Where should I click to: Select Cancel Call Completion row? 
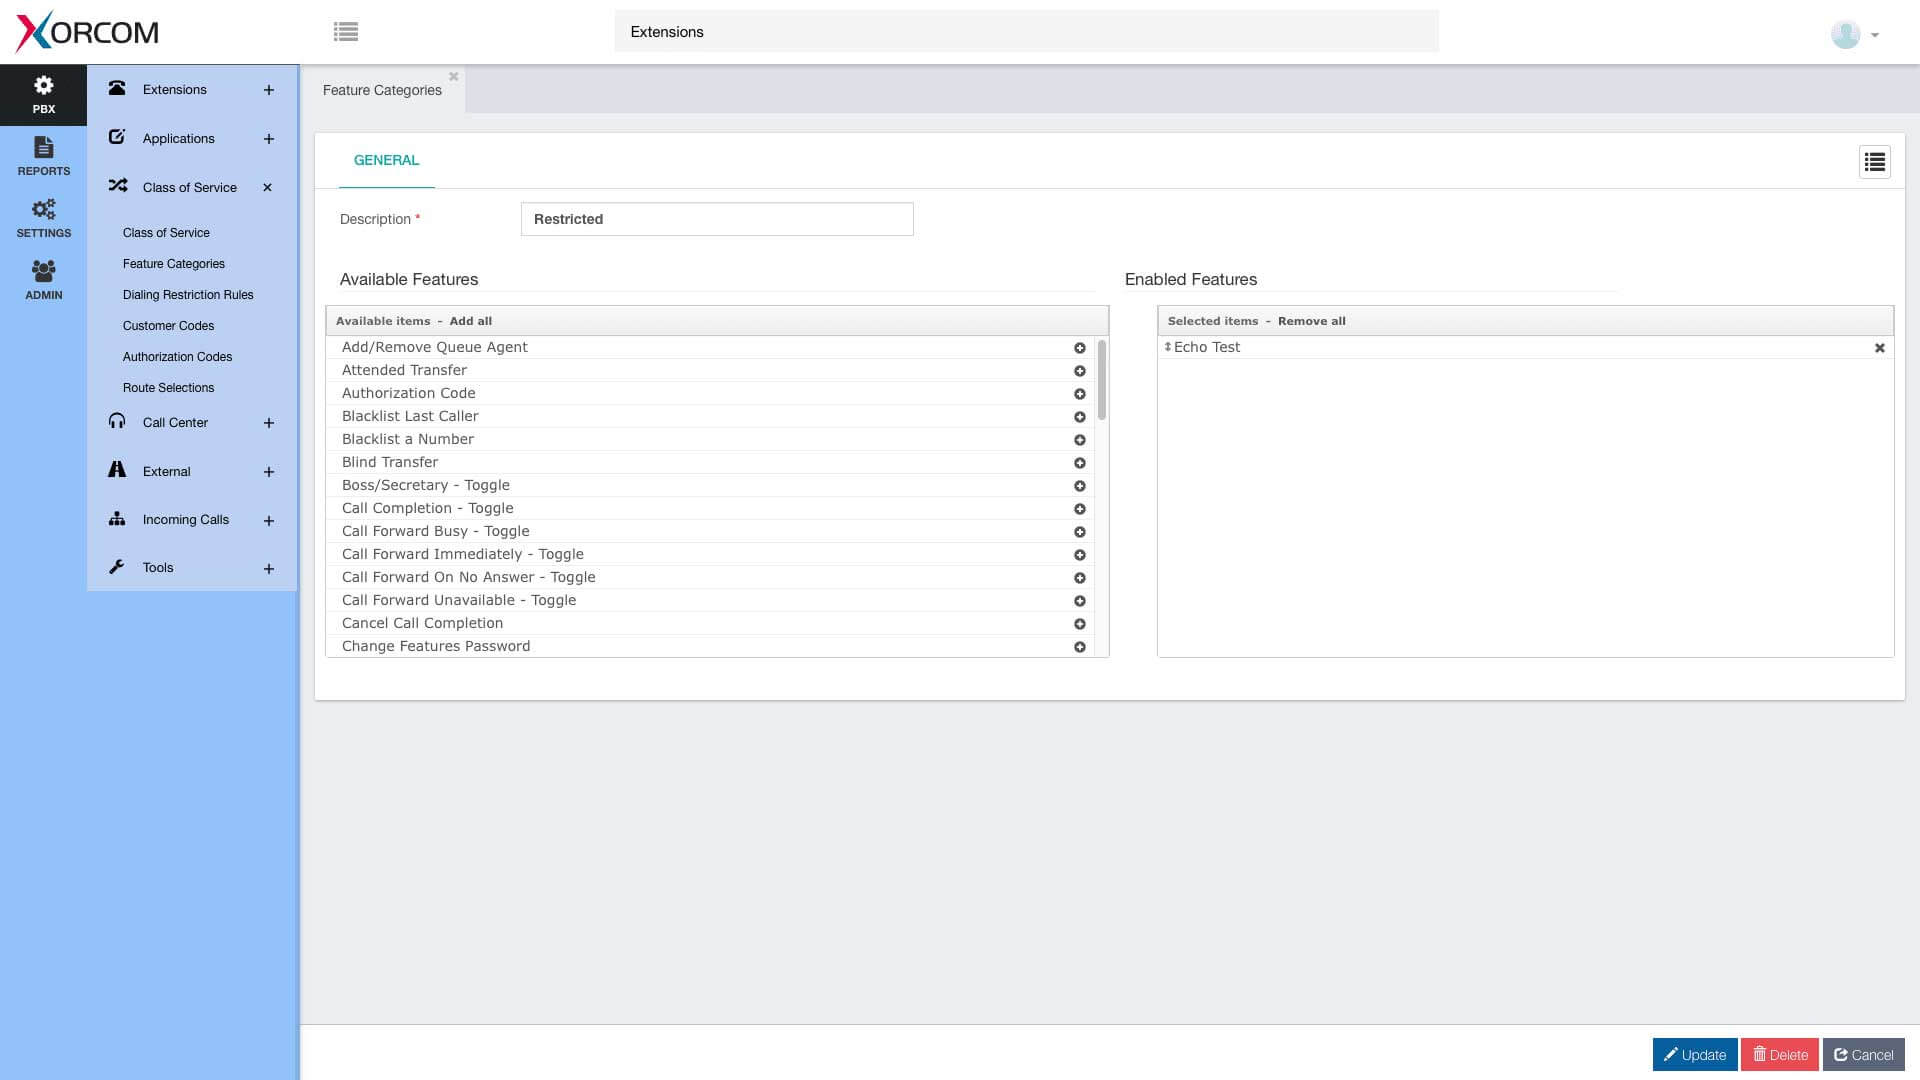[710, 623]
